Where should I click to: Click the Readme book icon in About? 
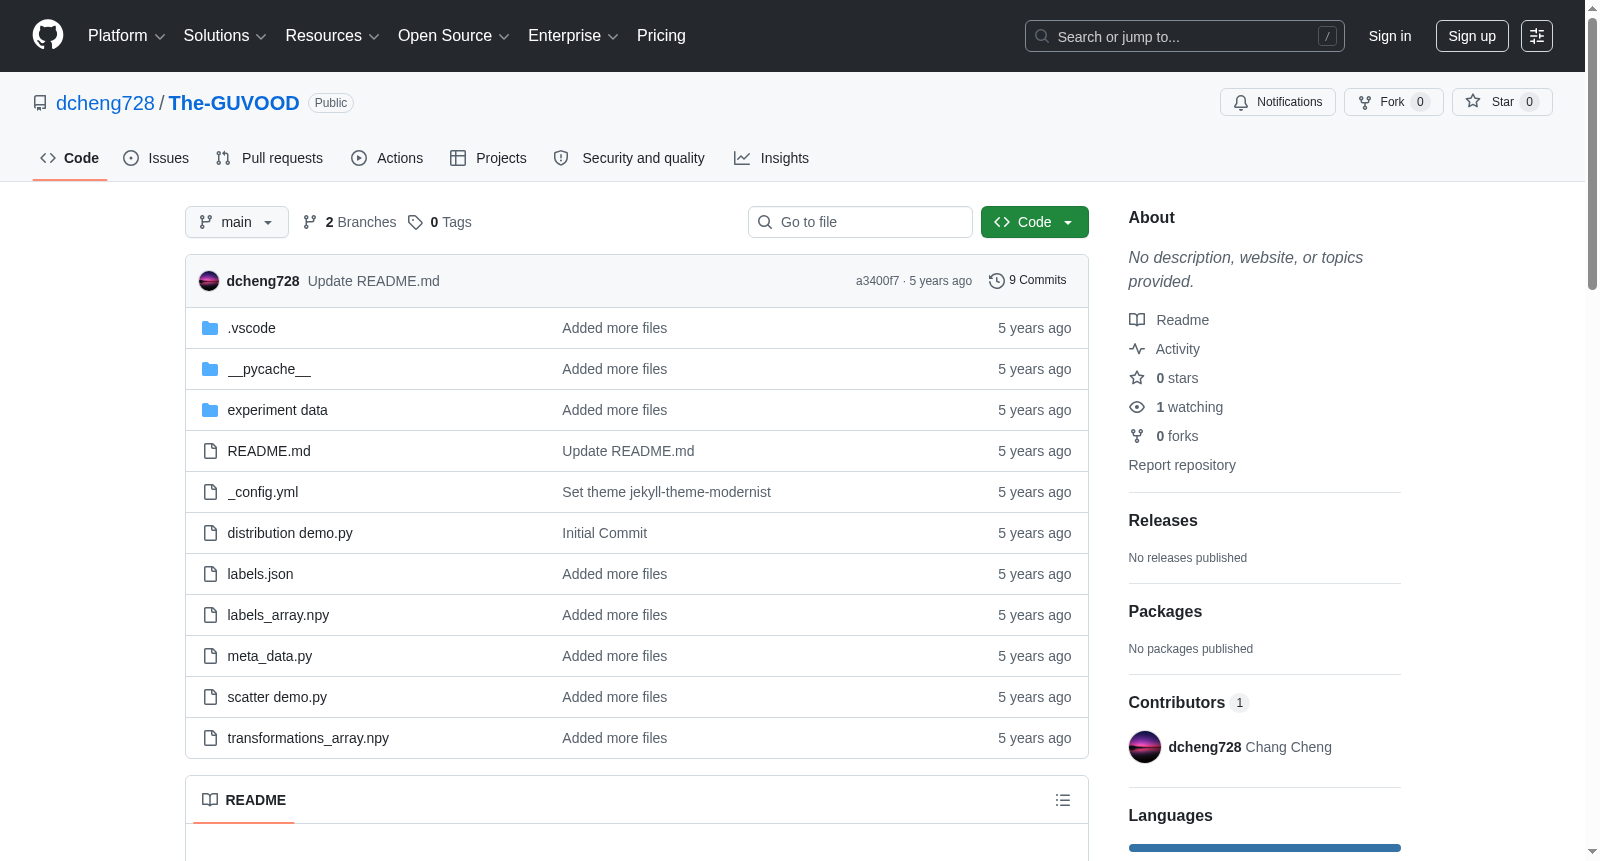(x=1137, y=320)
